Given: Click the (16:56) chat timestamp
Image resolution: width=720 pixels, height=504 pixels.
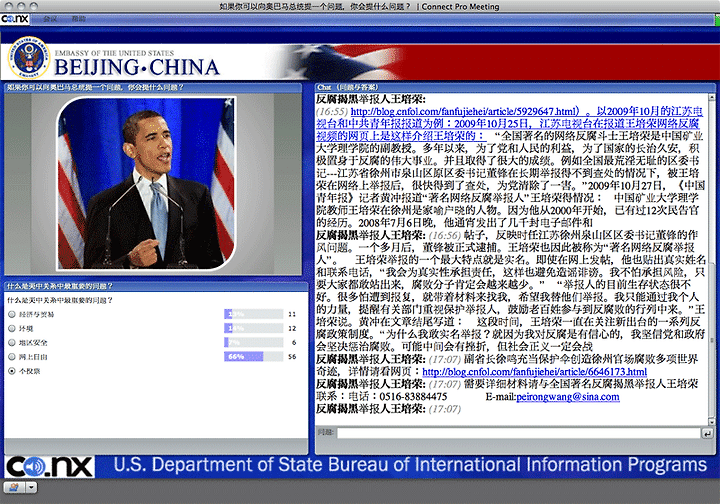Looking at the screenshot, I should click(x=444, y=235).
